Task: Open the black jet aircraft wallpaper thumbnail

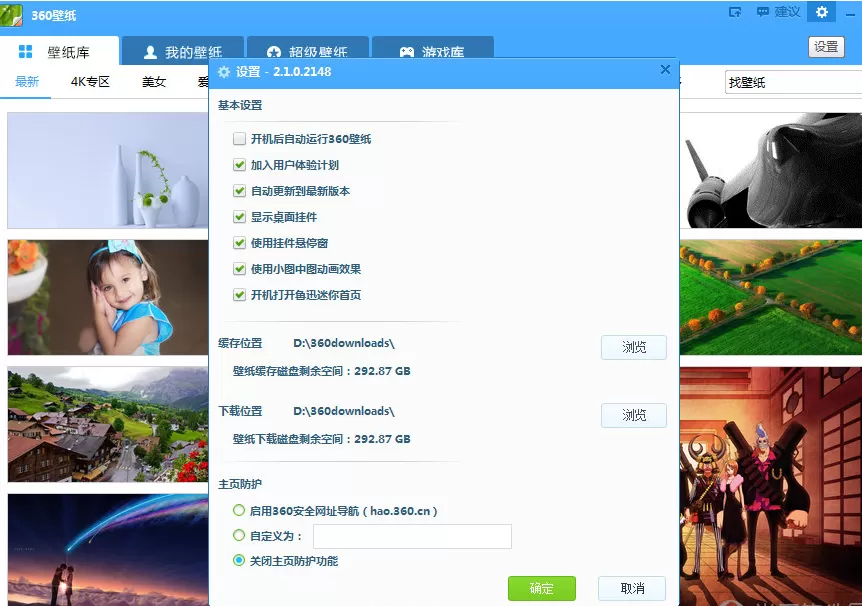Action: [771, 170]
